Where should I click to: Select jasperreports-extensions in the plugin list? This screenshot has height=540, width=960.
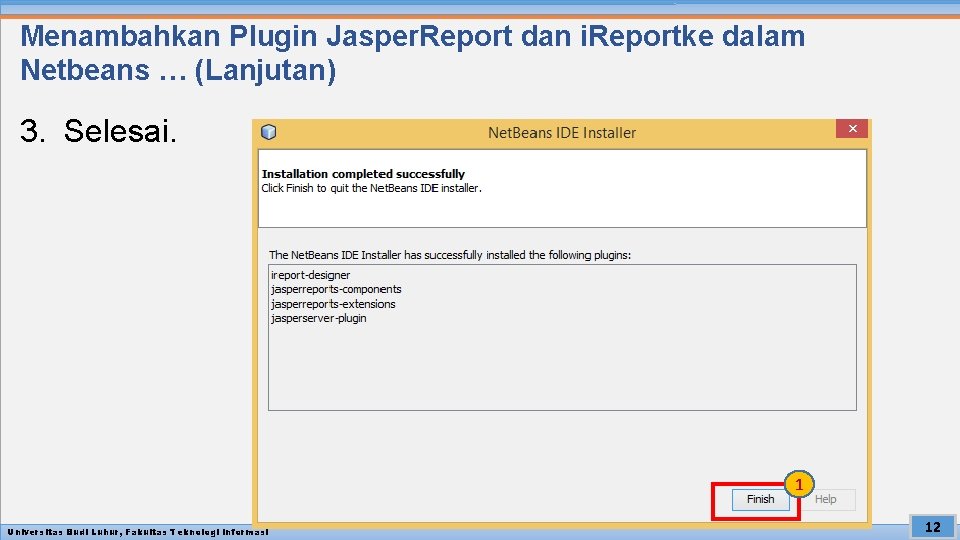coord(333,304)
